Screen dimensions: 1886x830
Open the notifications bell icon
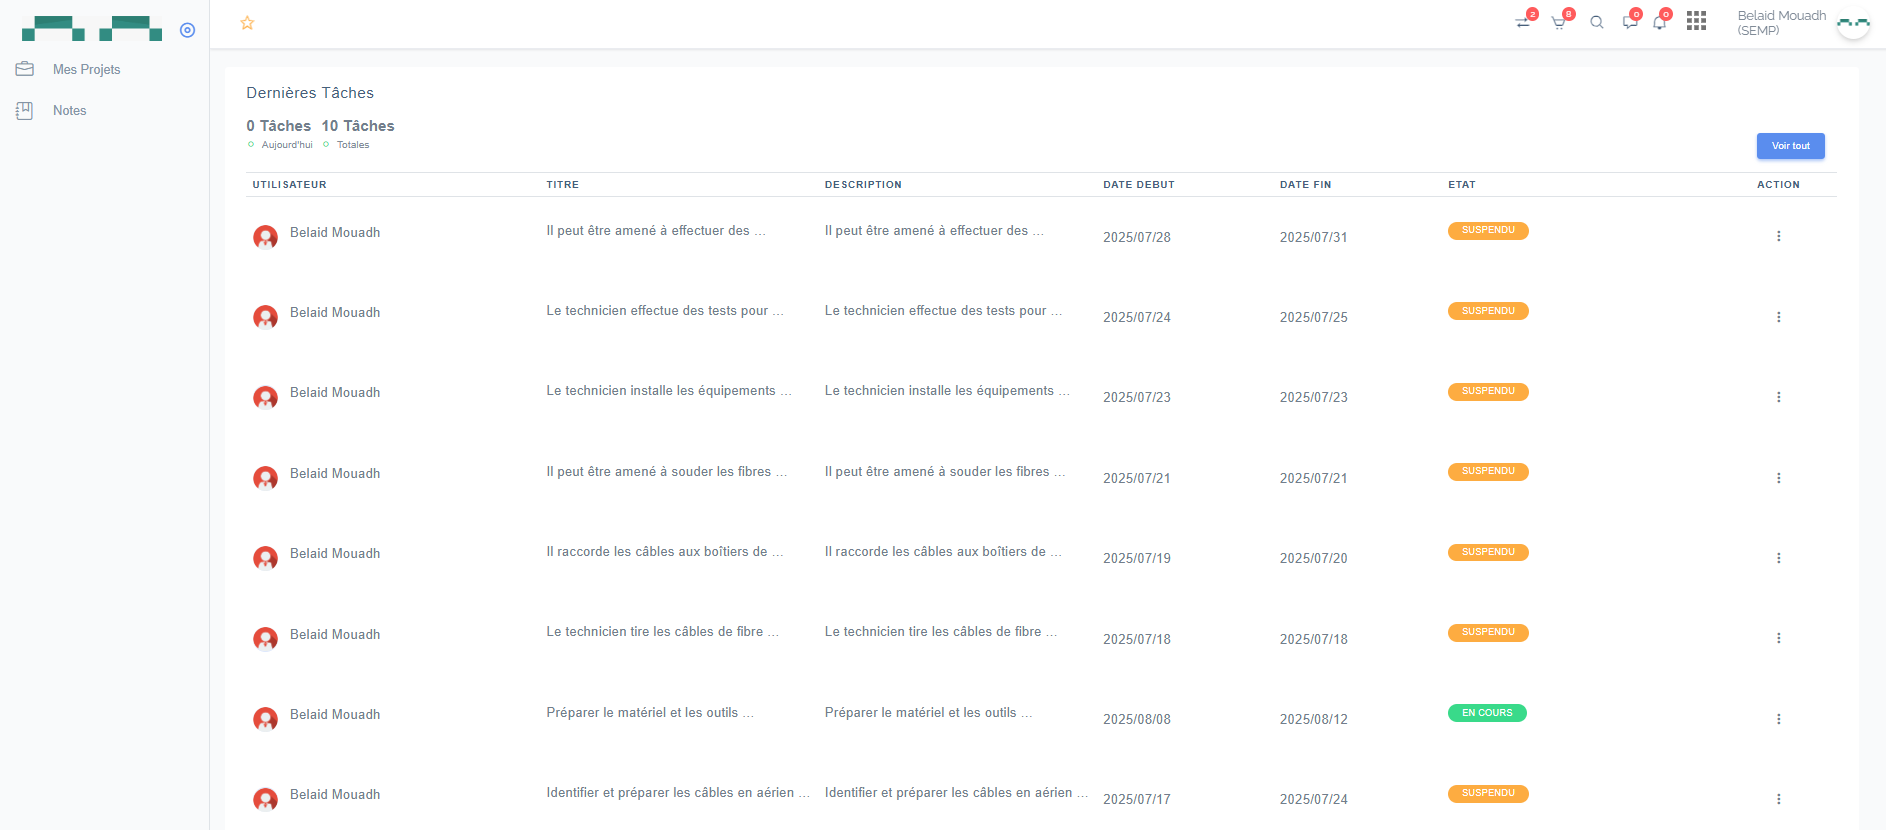pos(1660,22)
